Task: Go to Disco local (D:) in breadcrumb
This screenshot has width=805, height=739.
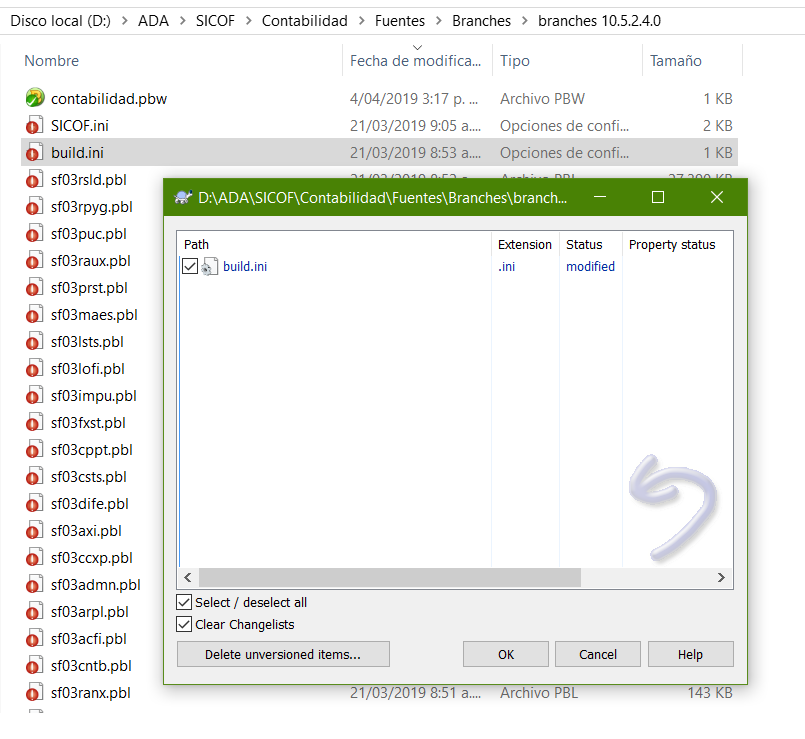Action: pos(61,21)
